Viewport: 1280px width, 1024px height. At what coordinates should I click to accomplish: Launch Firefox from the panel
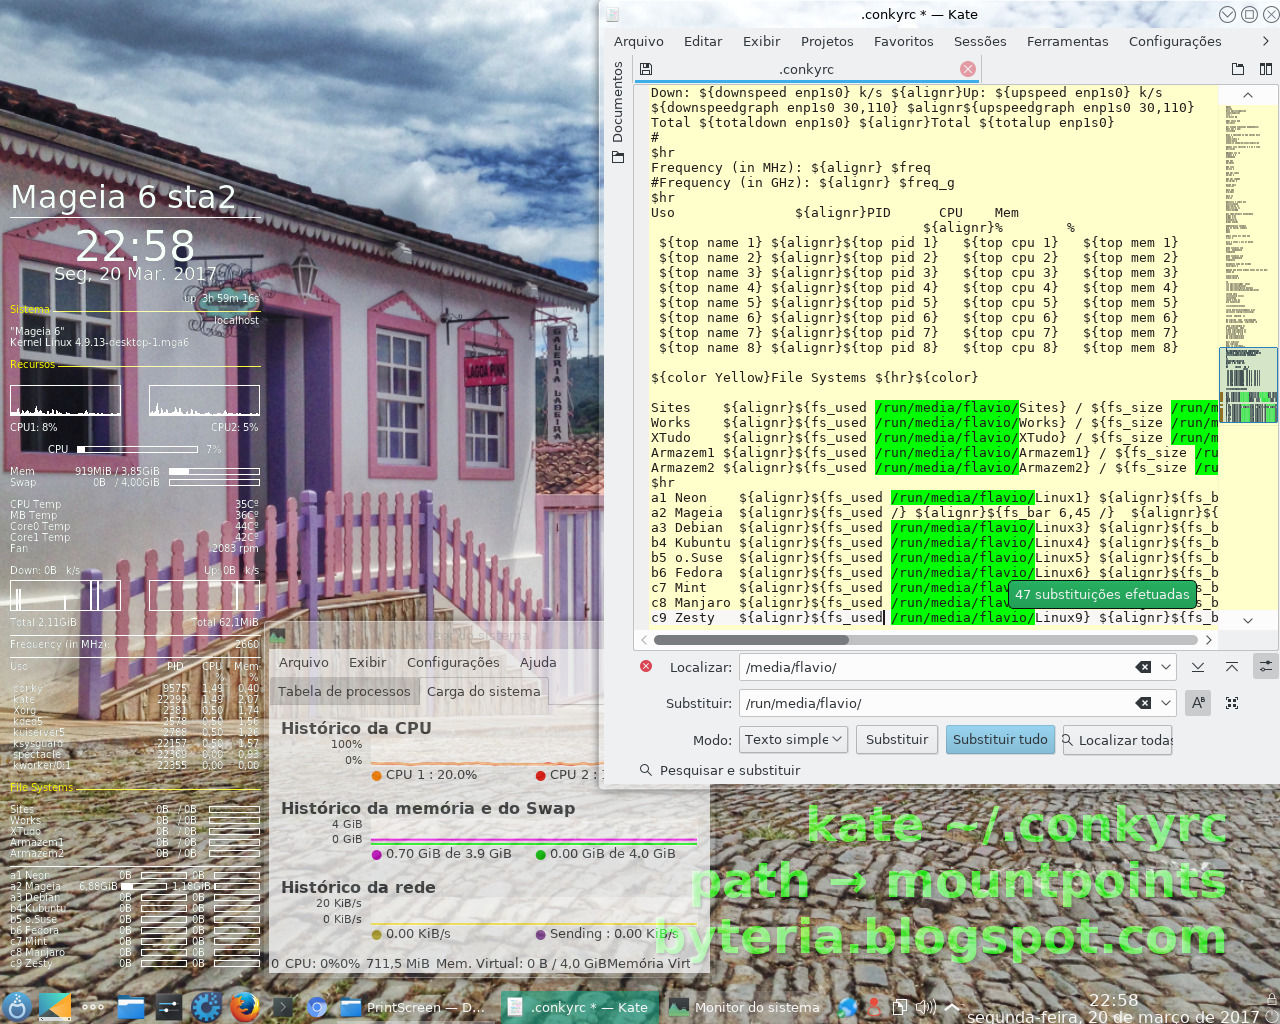[244, 1006]
